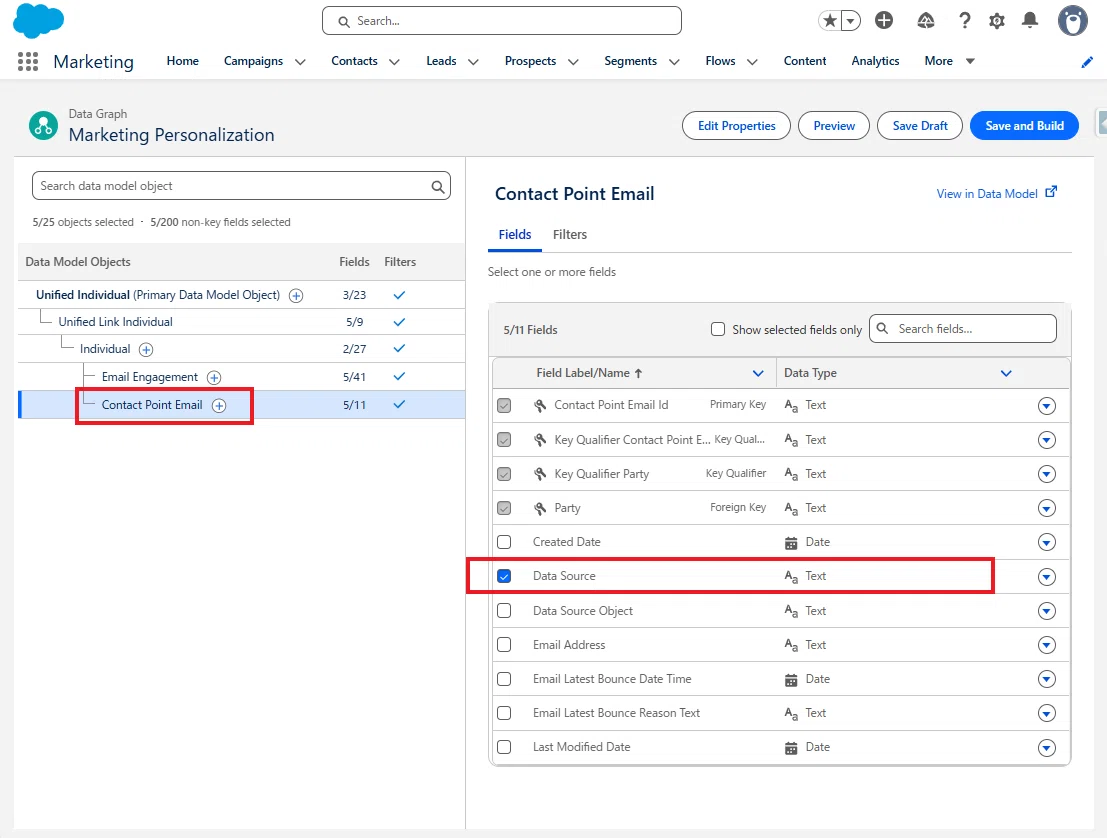Screen dimensions: 1107x838
Task: Click the key icon beside Contact Point Email Id
Action: [x=540, y=405]
